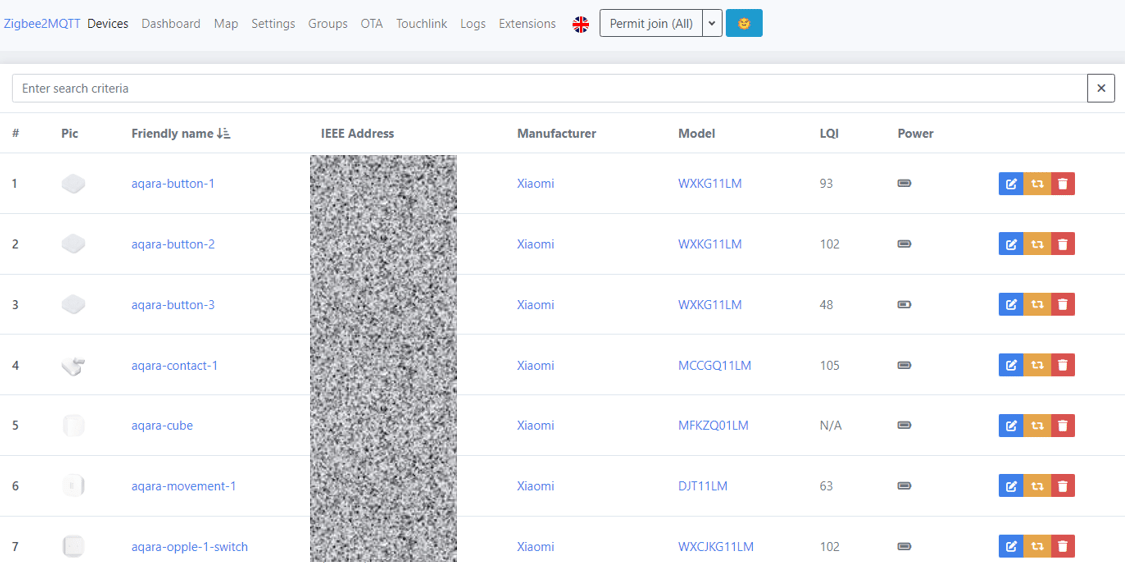
Task: Click the search criteria input field
Action: [549, 88]
